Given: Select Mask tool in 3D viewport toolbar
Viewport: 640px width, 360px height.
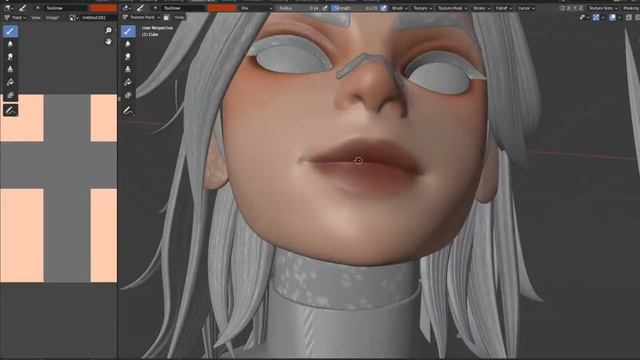Looking at the screenshot, I should coord(128,95).
